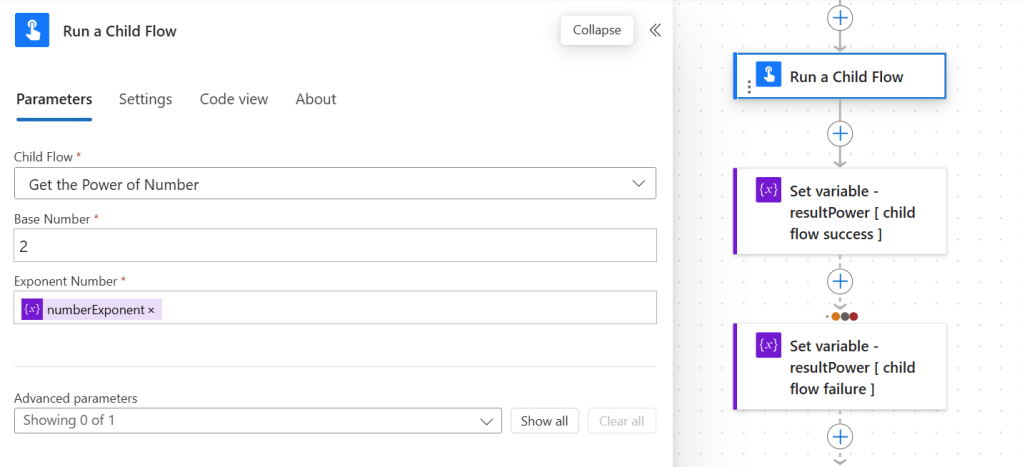Click the numberExponent variable token
This screenshot has width=1022, height=467.
click(91, 310)
